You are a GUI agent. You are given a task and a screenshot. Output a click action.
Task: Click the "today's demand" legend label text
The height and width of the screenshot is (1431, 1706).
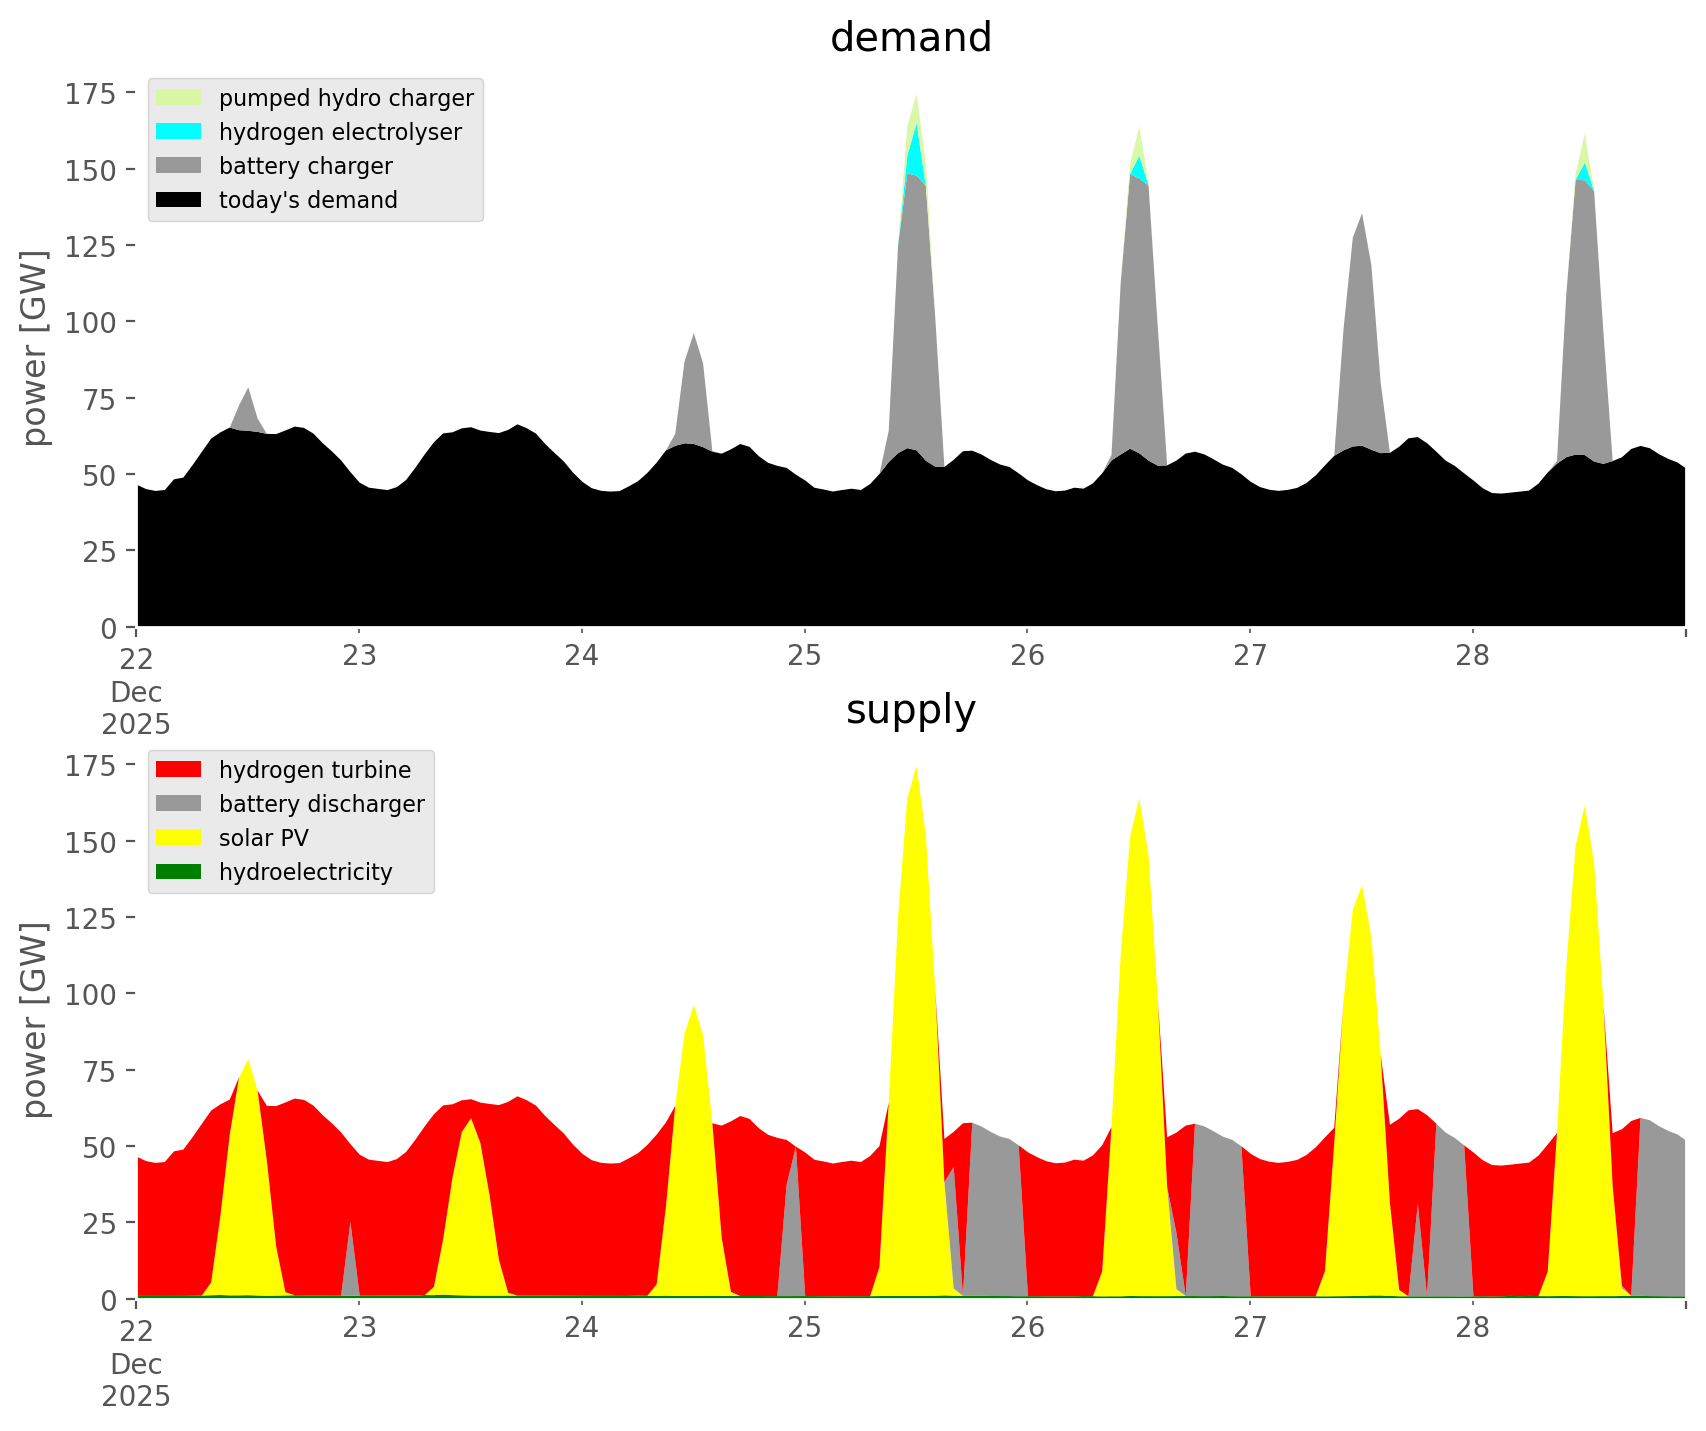[x=308, y=200]
